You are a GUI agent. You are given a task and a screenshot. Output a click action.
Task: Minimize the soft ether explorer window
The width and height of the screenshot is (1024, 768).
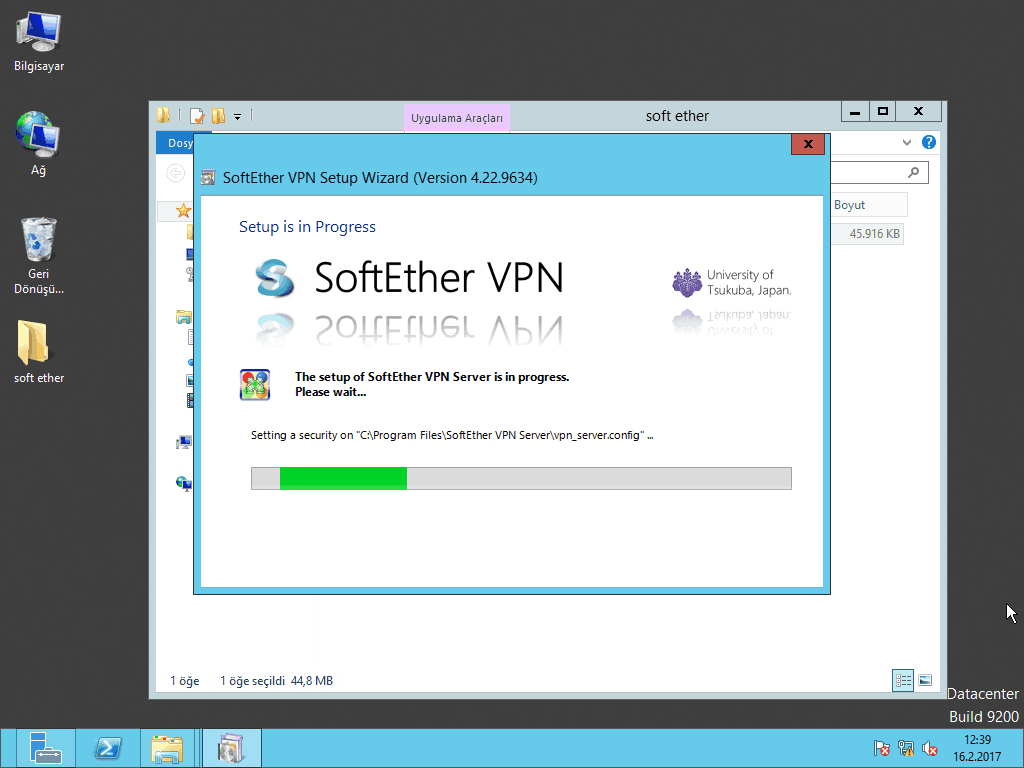tap(855, 112)
